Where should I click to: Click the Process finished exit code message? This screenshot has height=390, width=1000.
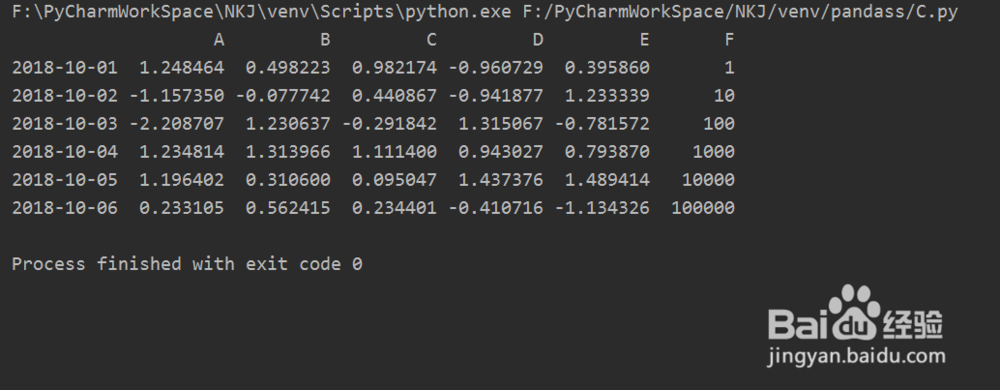[x=187, y=264]
